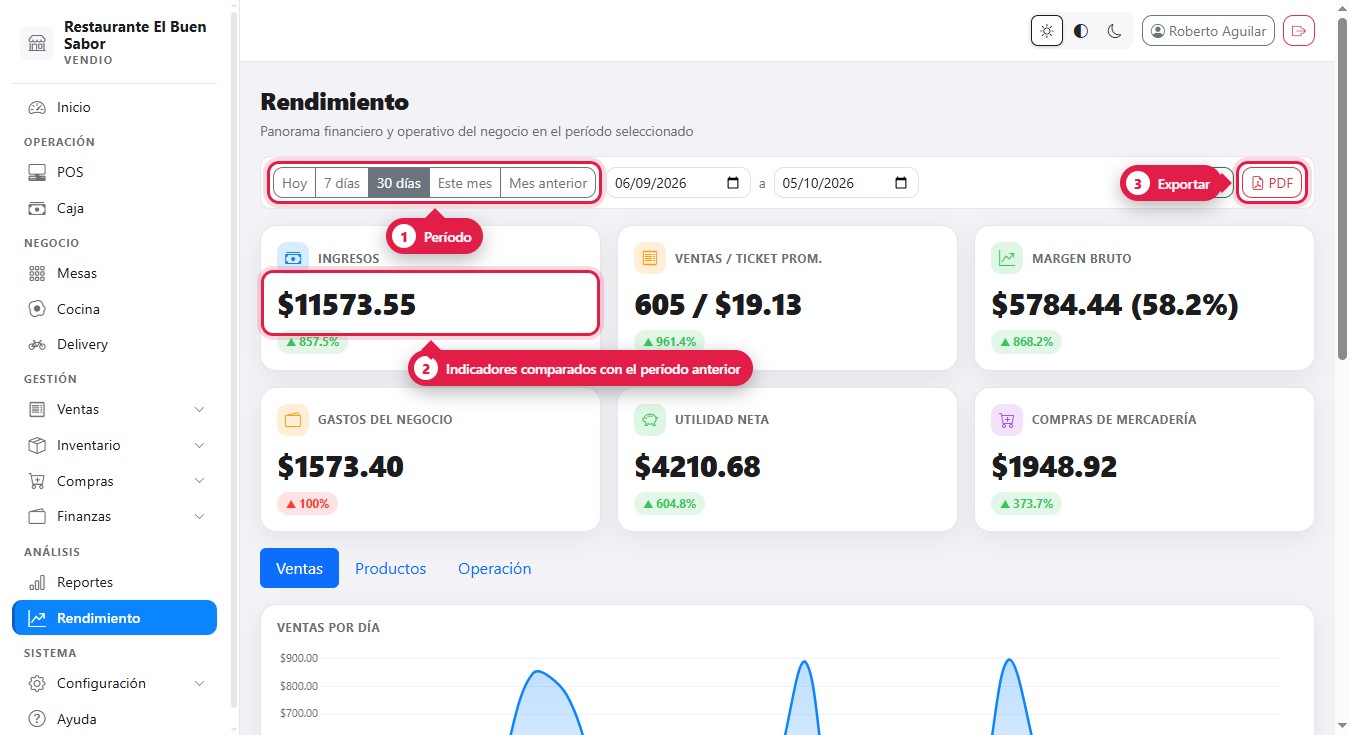The image size is (1350, 735).
Task: Open the calendar picker for the 05/10/2026 date
Action: tap(901, 183)
